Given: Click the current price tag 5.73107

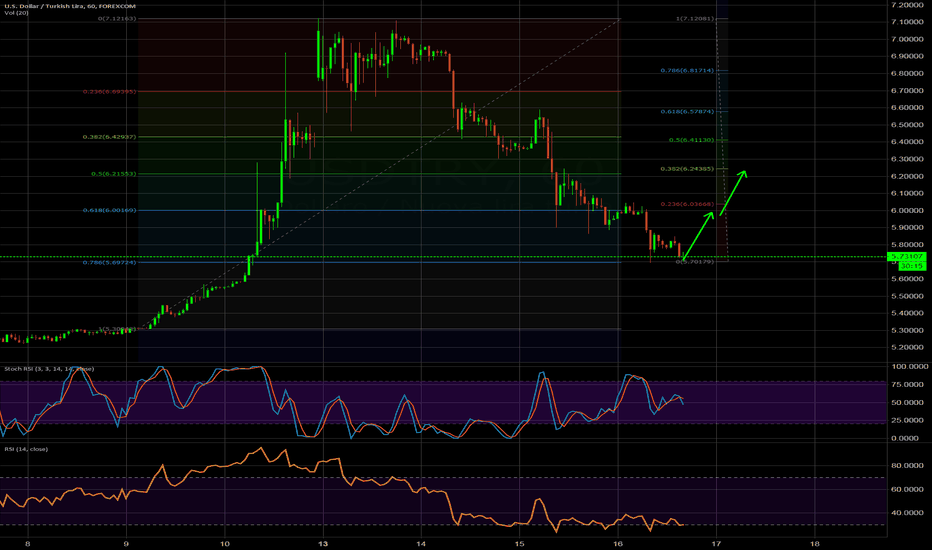Looking at the screenshot, I should click(906, 256).
